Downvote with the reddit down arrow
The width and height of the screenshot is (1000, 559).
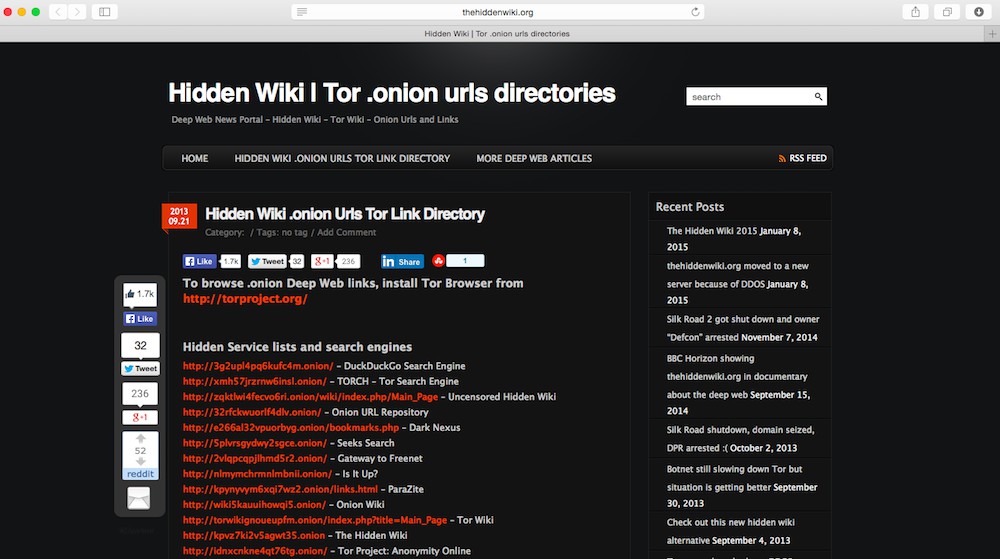click(140, 461)
